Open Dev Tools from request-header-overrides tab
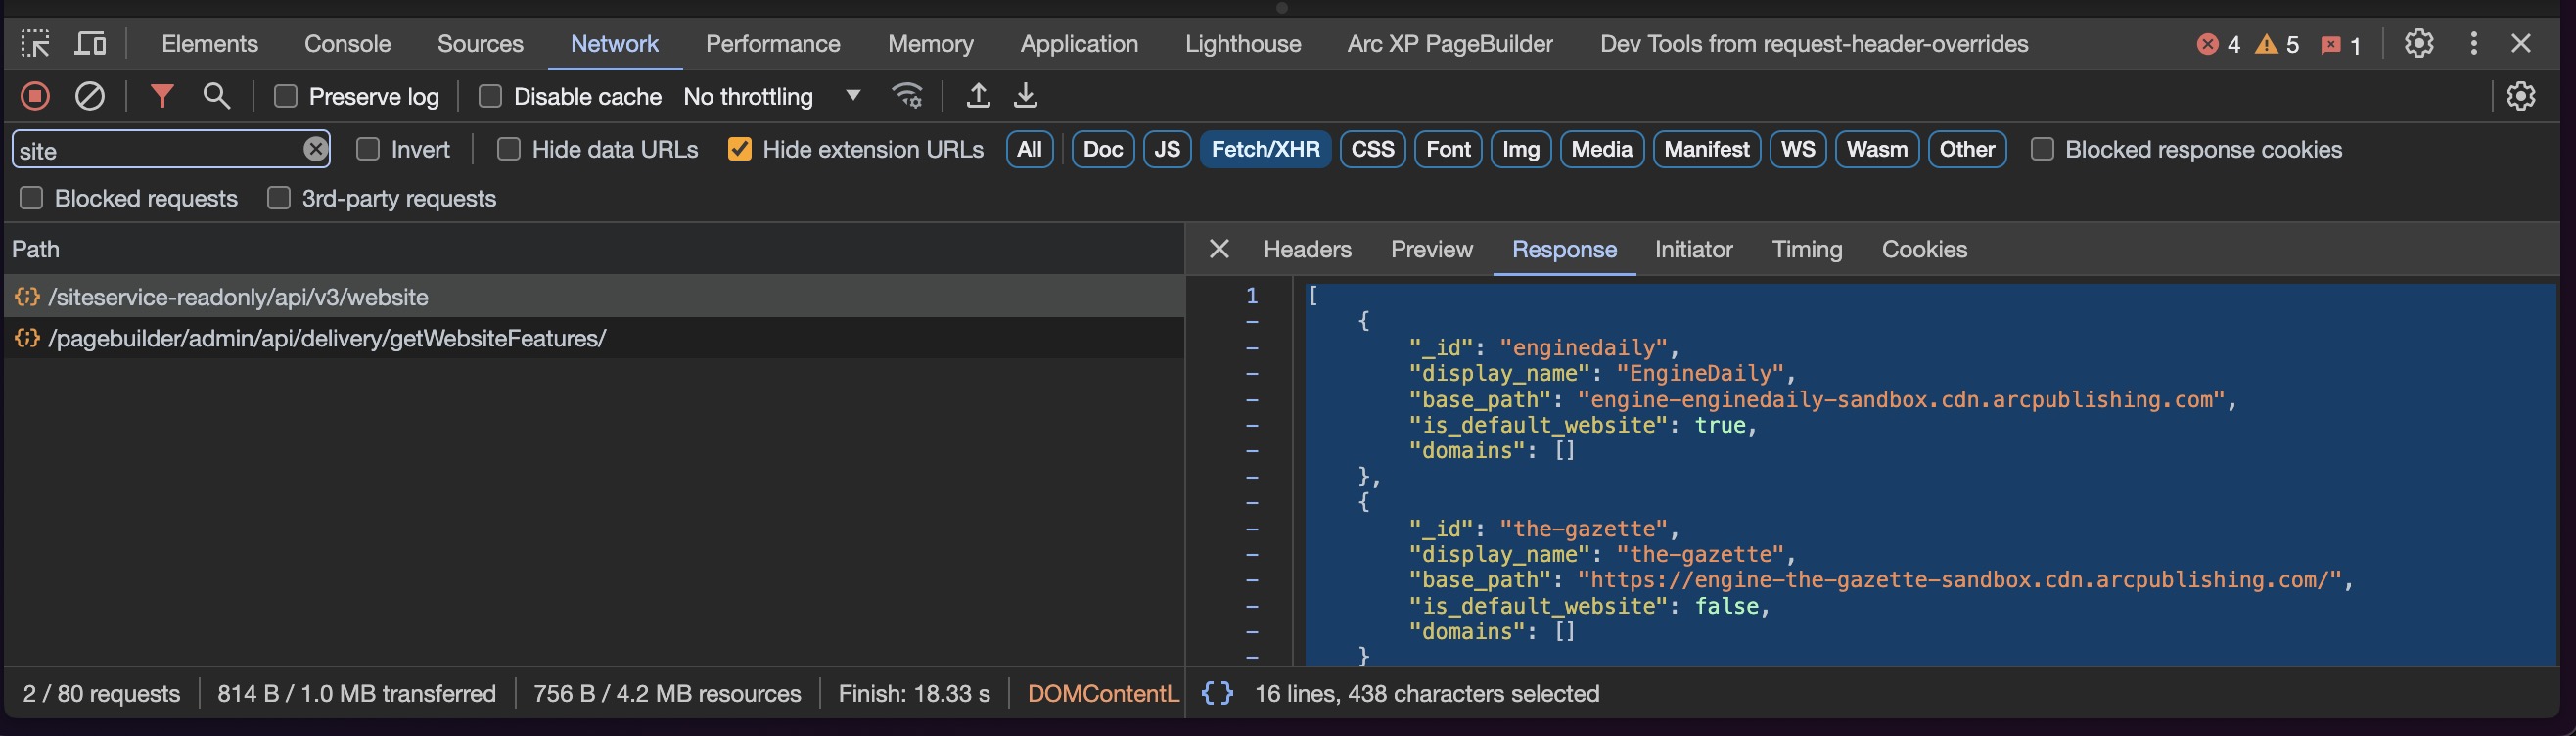Viewport: 2576px width, 736px height. click(1814, 43)
